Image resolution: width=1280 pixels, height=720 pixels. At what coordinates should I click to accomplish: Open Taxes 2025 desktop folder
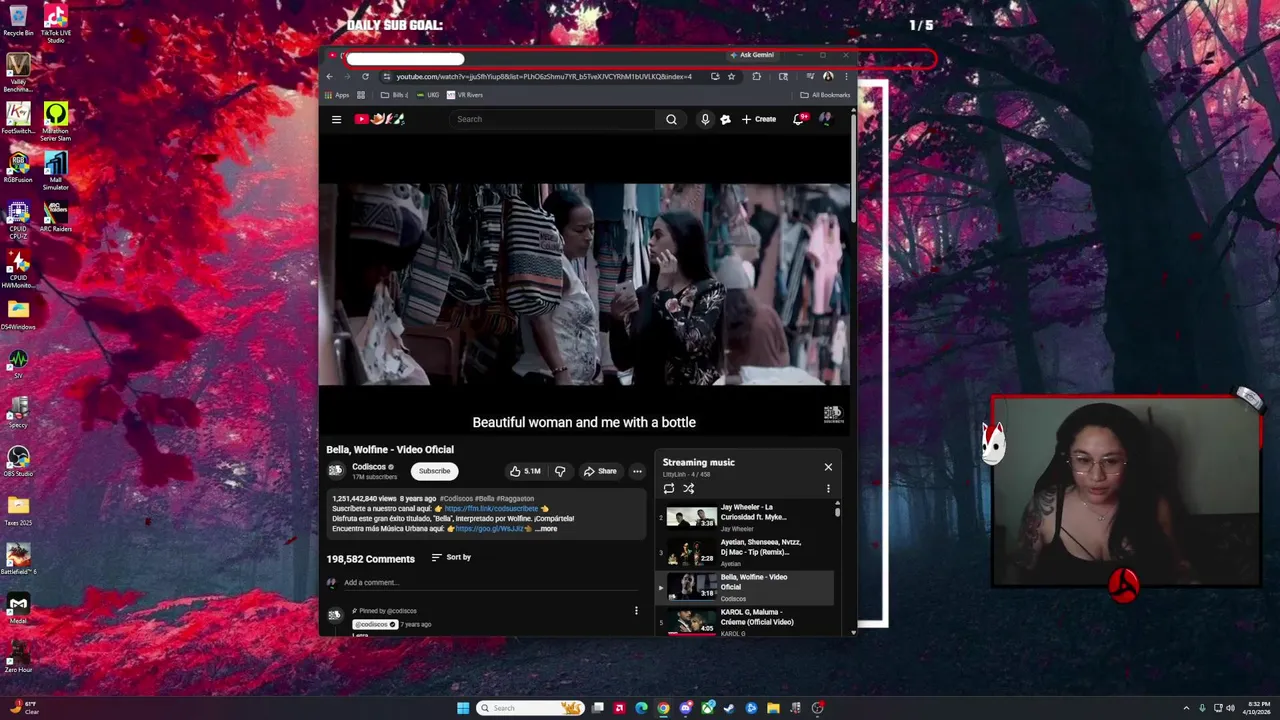[18, 510]
